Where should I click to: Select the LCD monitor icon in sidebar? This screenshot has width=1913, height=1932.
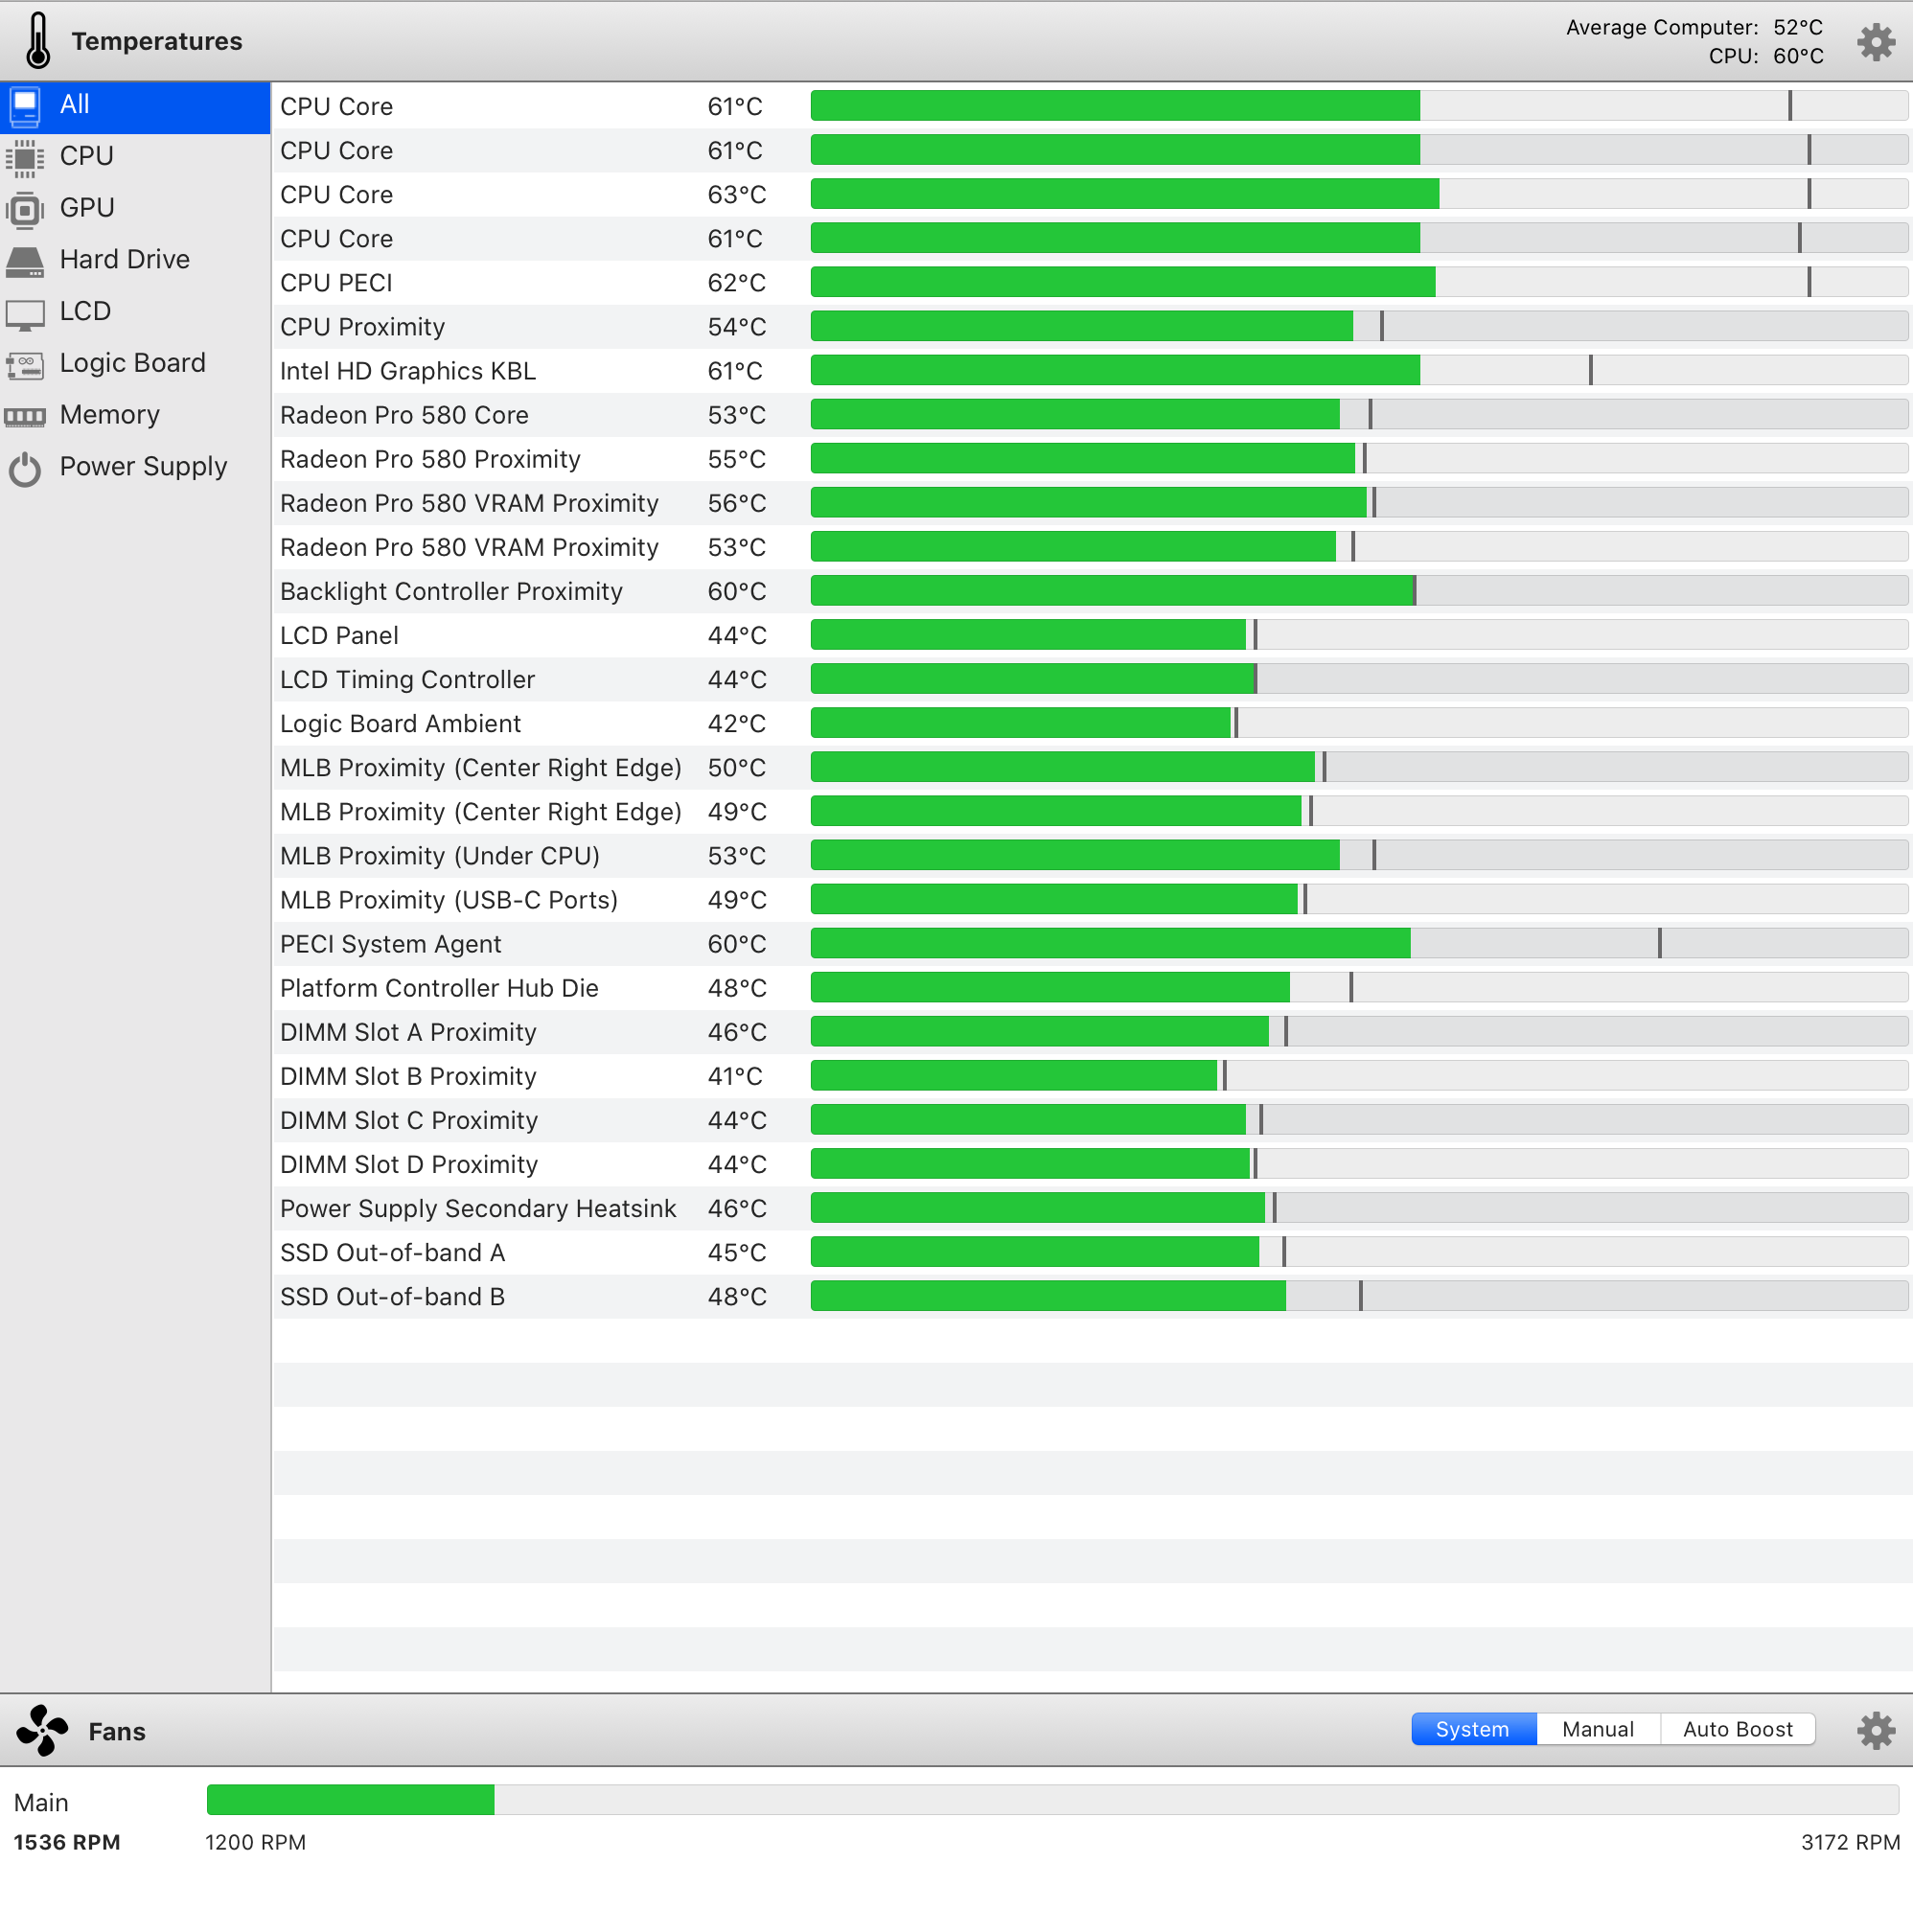pos(25,313)
